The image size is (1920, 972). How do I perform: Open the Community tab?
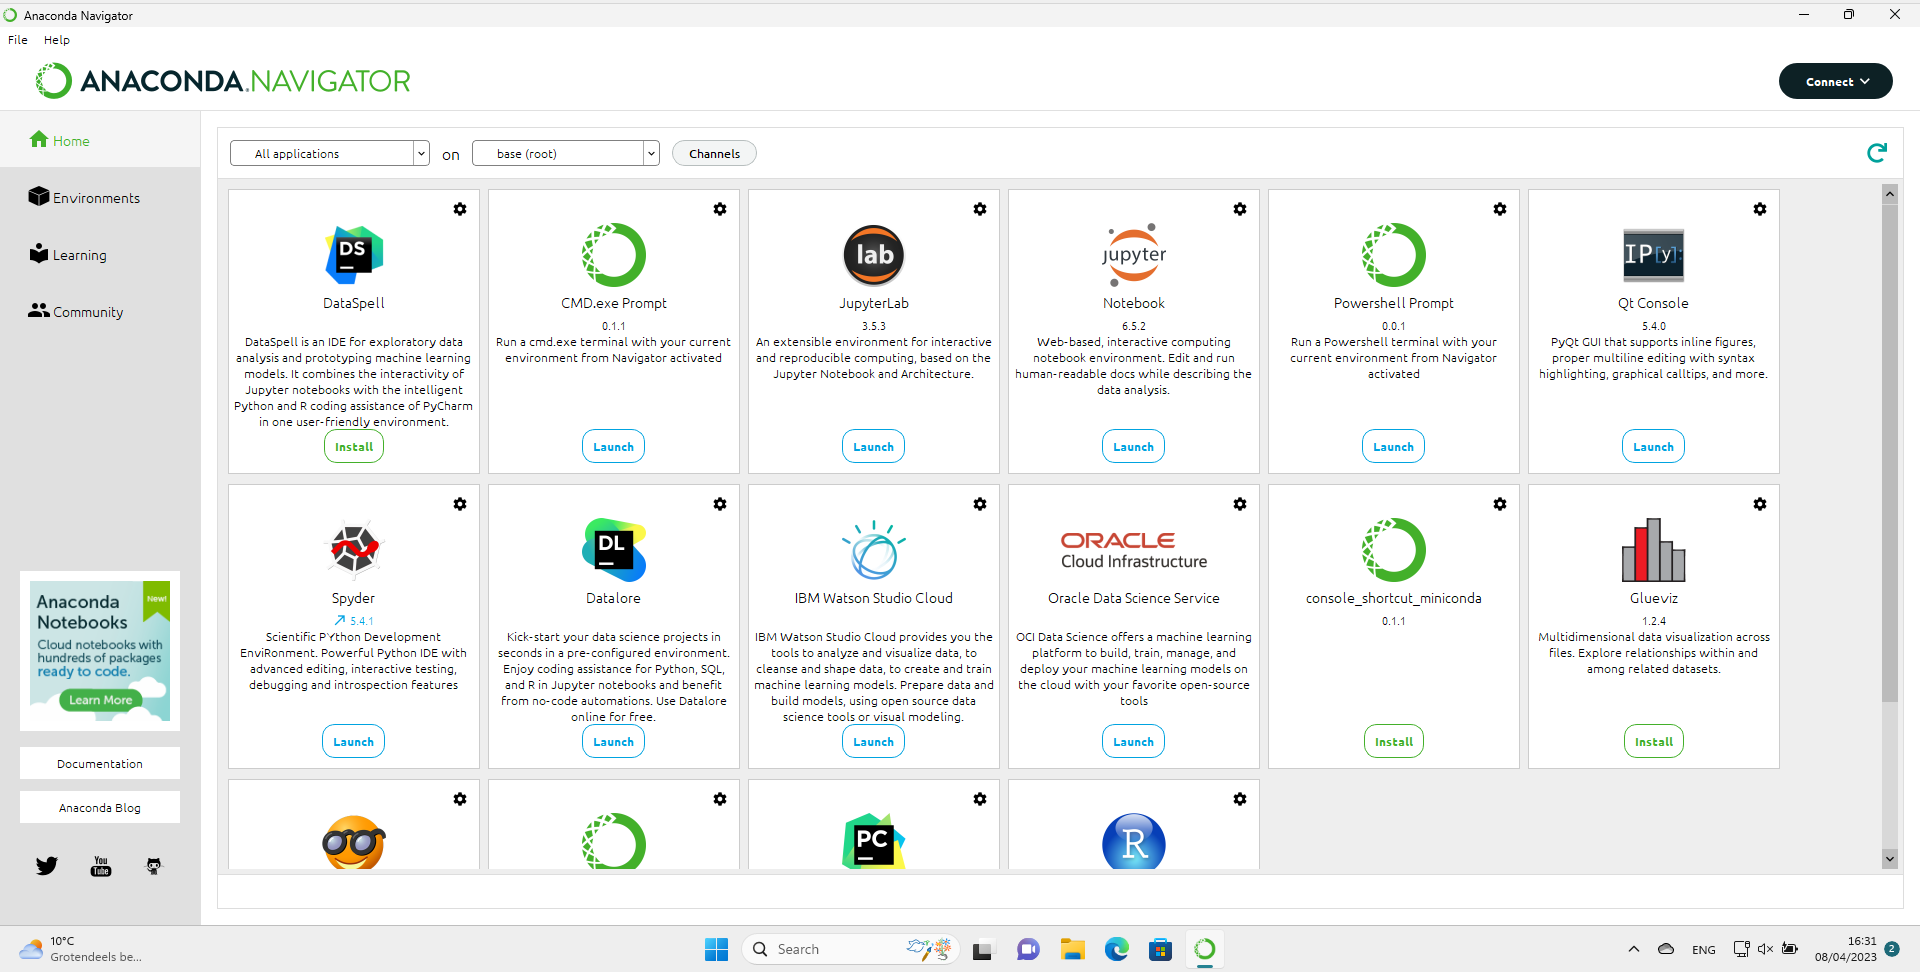pos(76,311)
